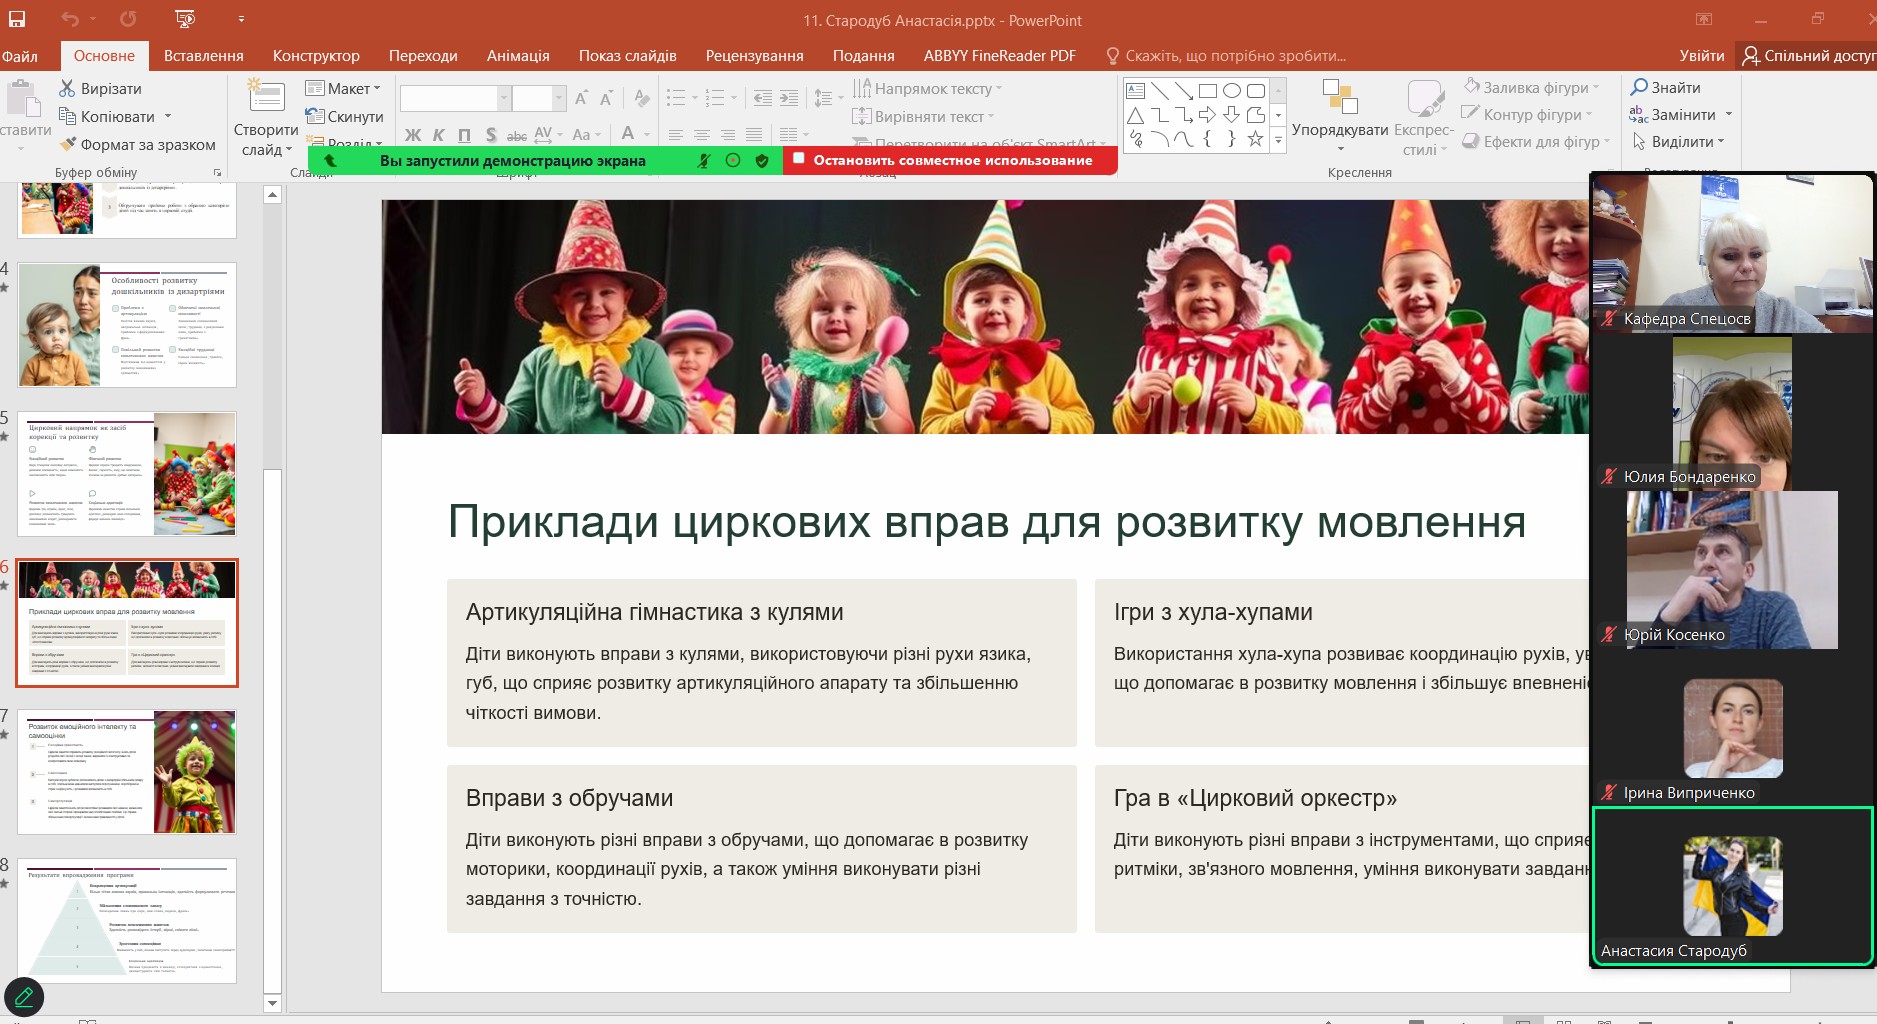The height and width of the screenshot is (1024, 1877).
Task: Expand the Select (Виділити) dropdown
Action: (x=1680, y=142)
